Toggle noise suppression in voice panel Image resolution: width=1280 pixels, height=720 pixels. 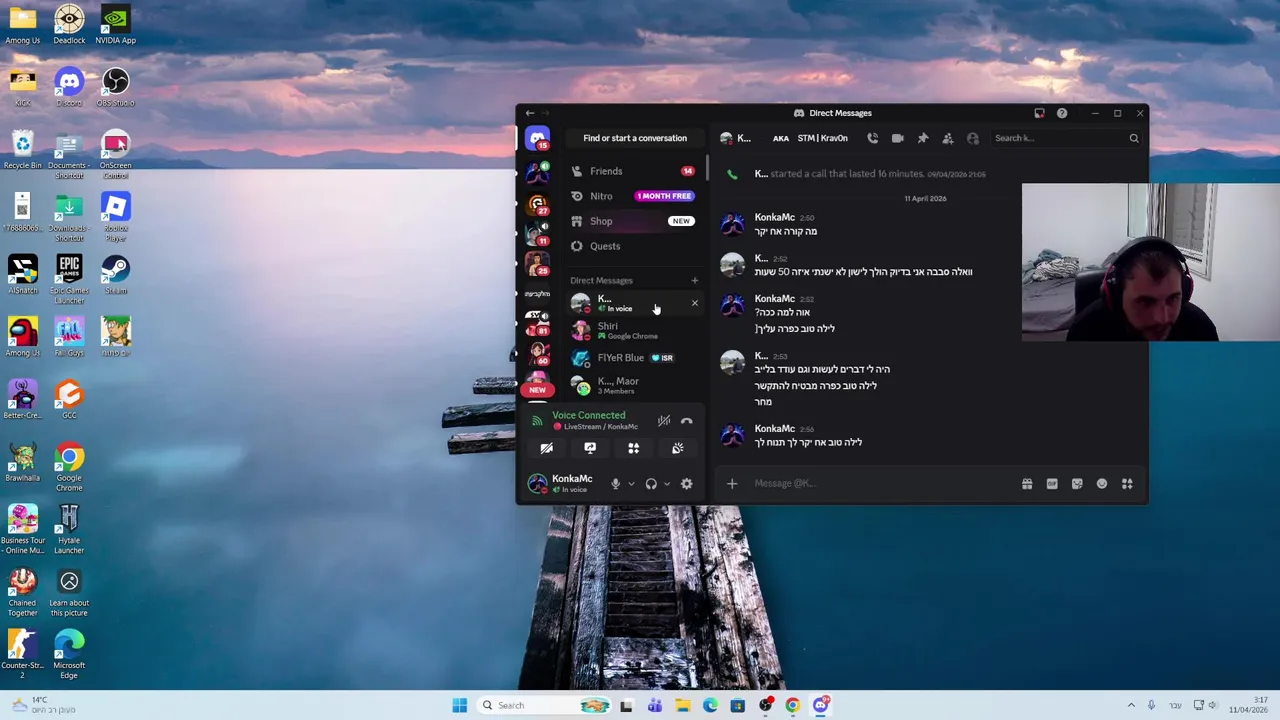664,421
